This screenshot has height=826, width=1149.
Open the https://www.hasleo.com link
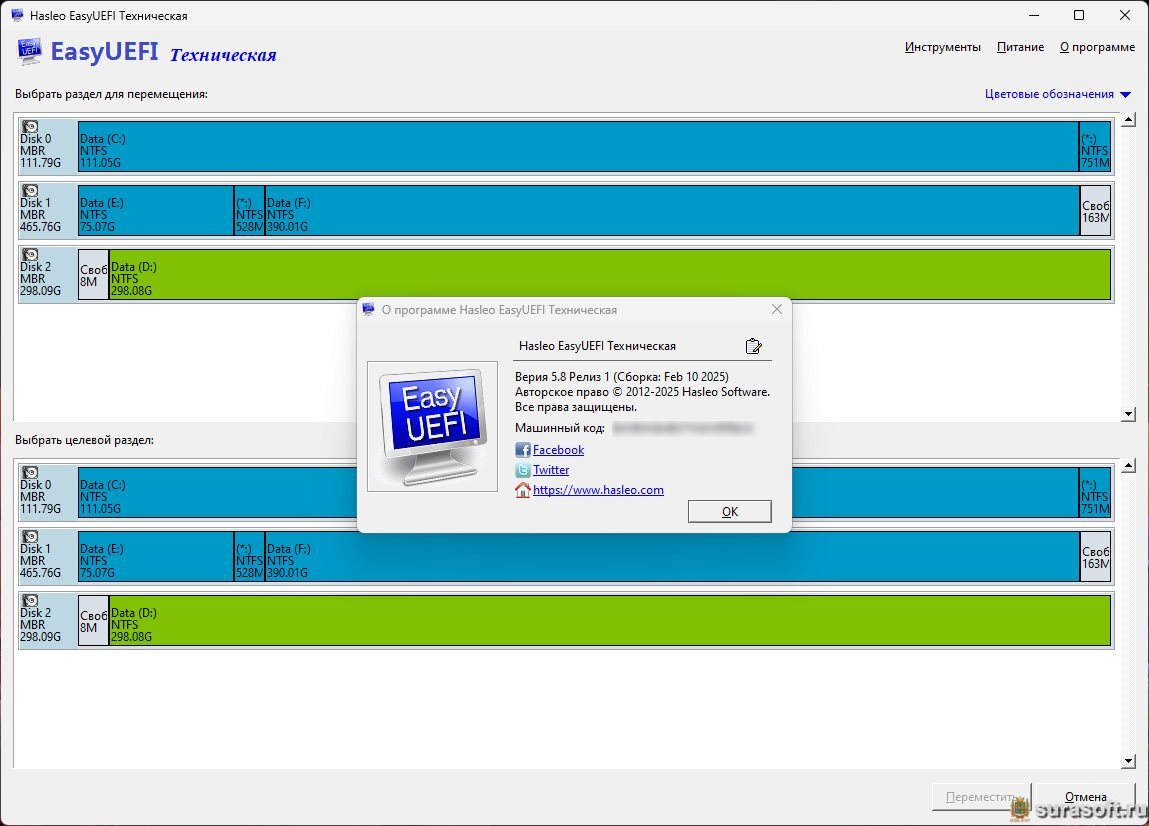pos(598,490)
